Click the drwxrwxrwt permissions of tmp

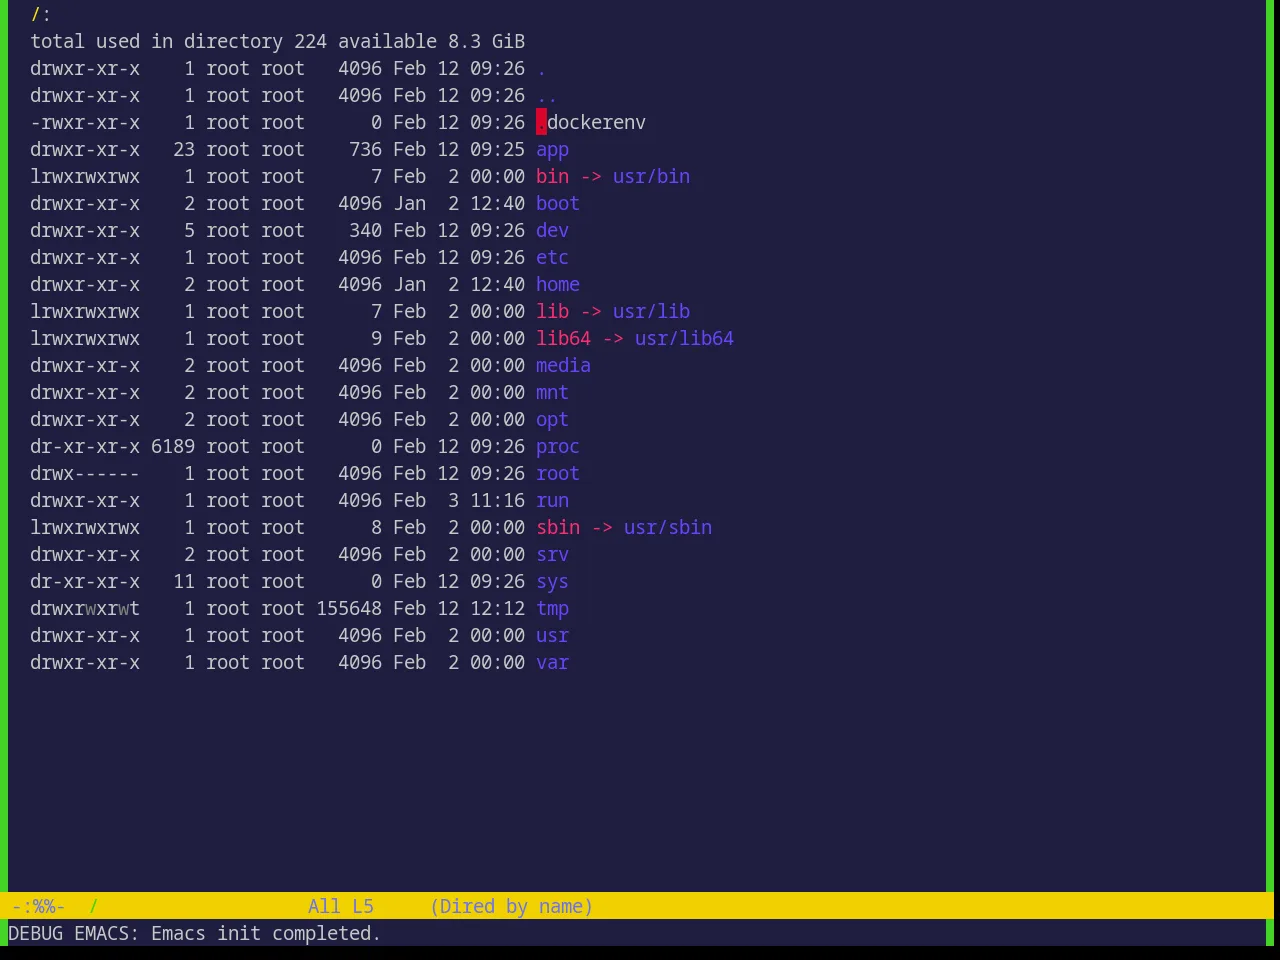[85, 609]
